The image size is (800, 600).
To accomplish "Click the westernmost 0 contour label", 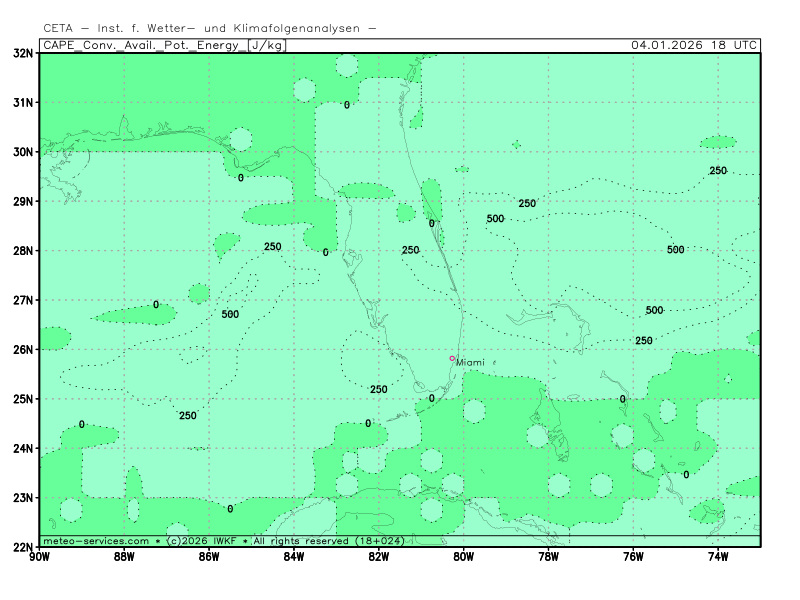I will pyautogui.click(x=82, y=424).
